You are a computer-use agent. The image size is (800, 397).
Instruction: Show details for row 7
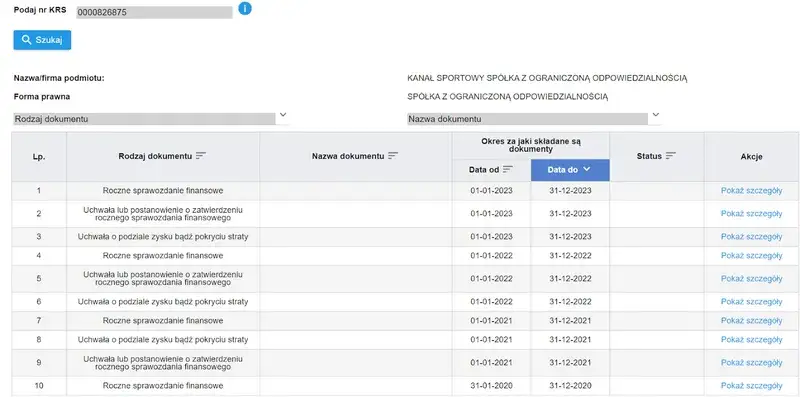coord(751,321)
